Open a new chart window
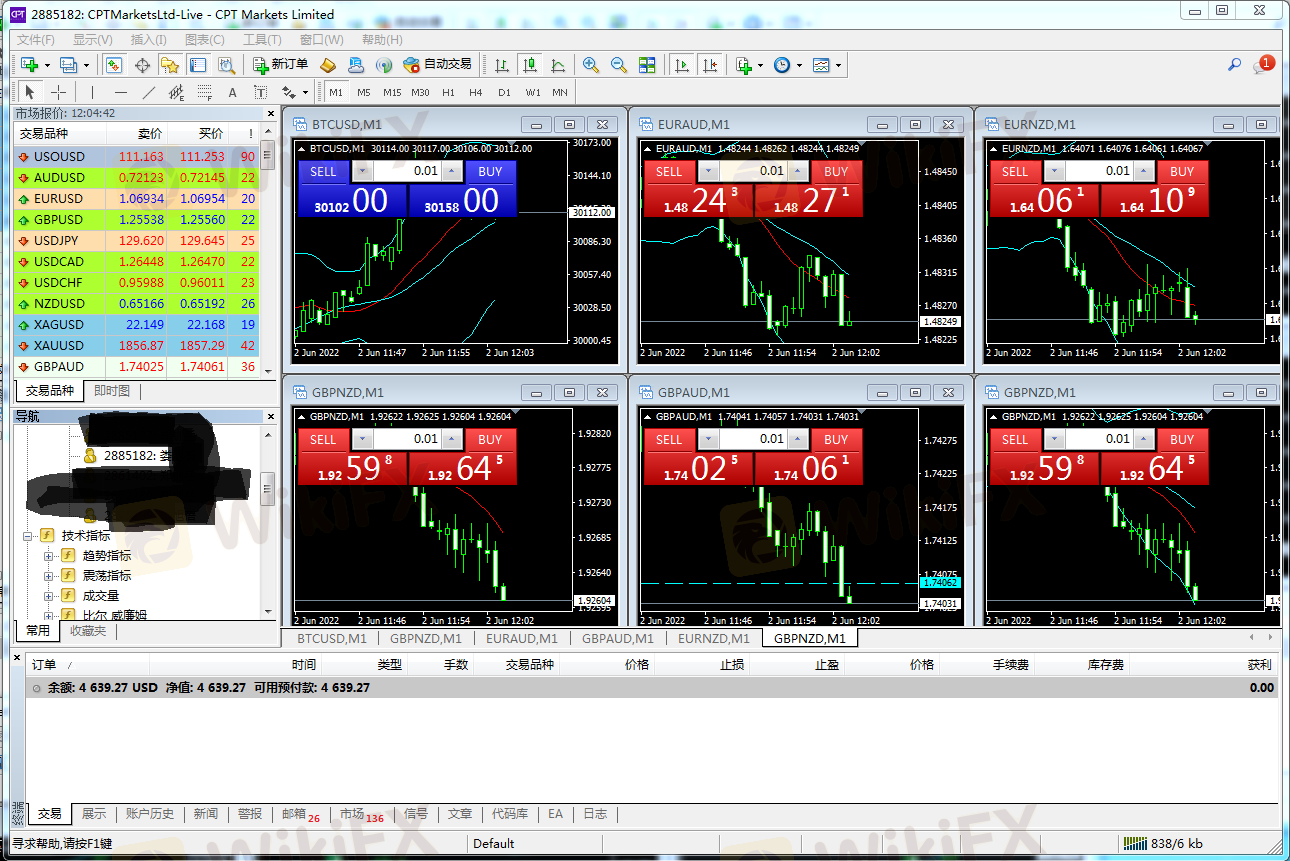The width and height of the screenshot is (1290, 861). (x=29, y=65)
